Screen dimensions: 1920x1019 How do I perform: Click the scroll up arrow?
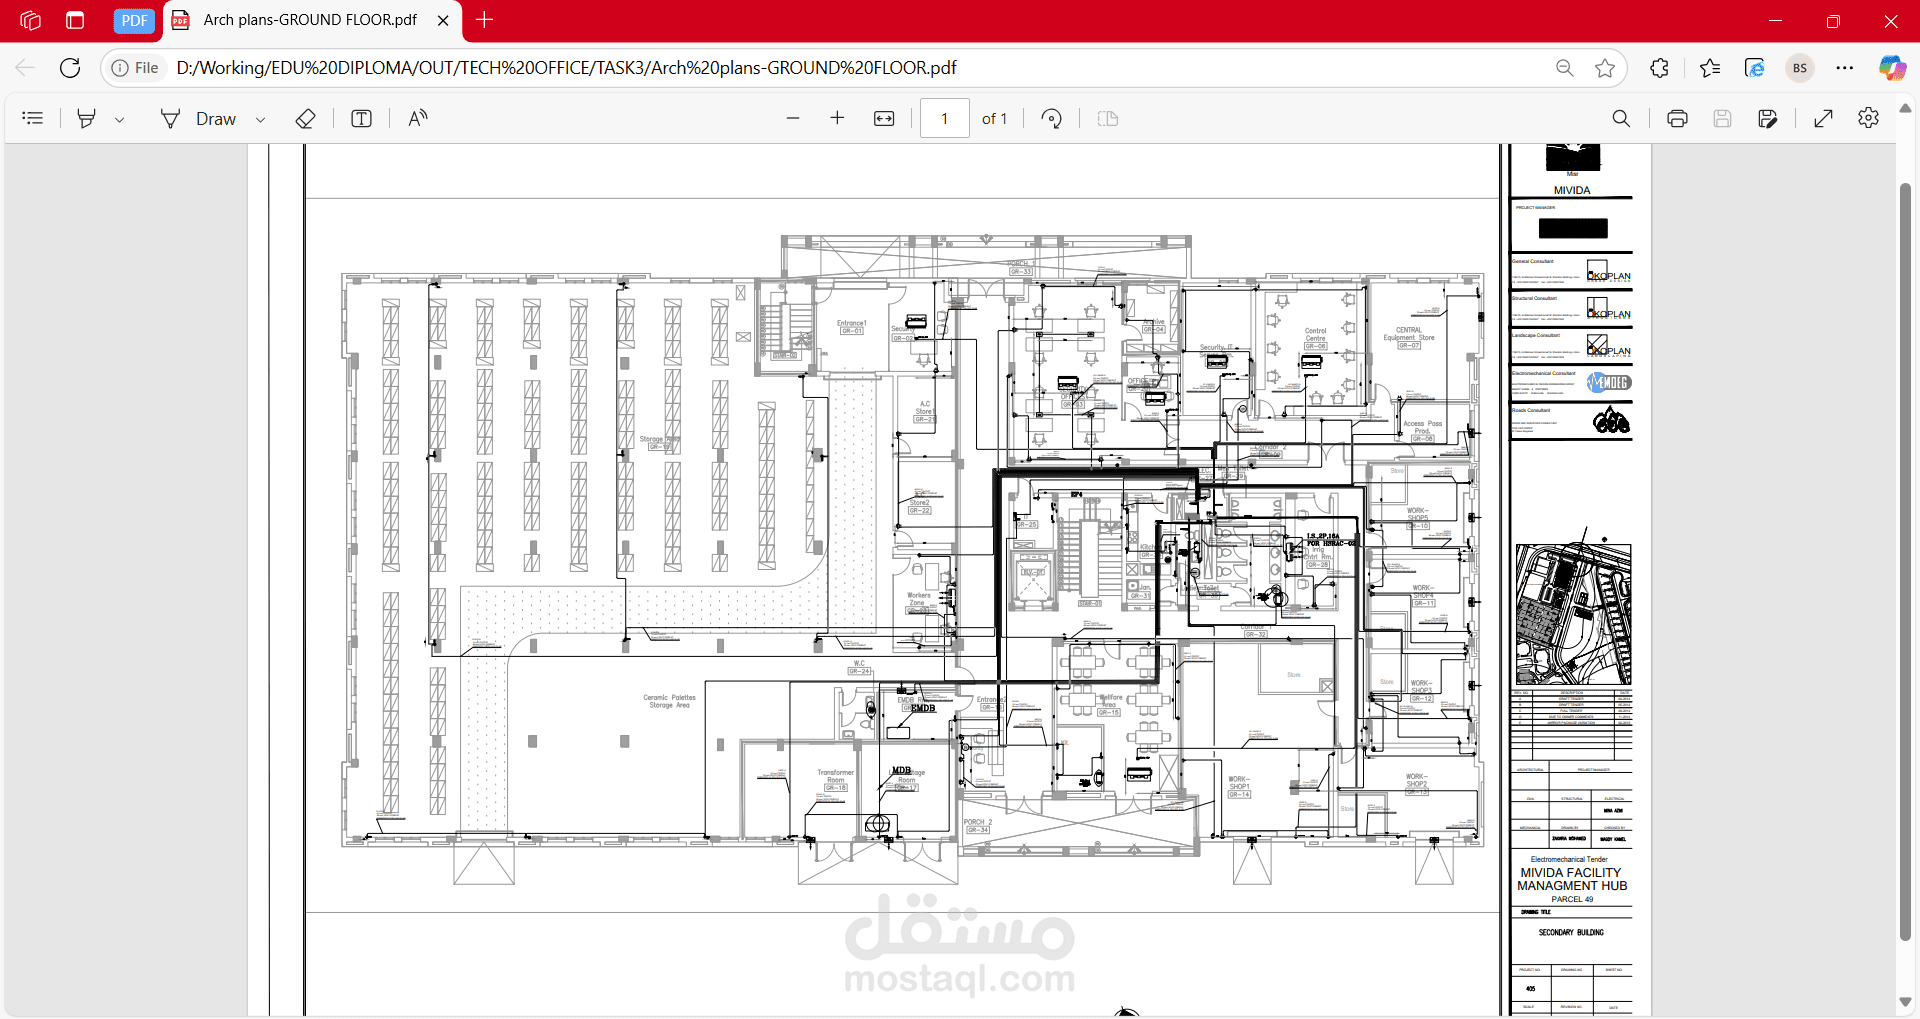tap(1905, 108)
